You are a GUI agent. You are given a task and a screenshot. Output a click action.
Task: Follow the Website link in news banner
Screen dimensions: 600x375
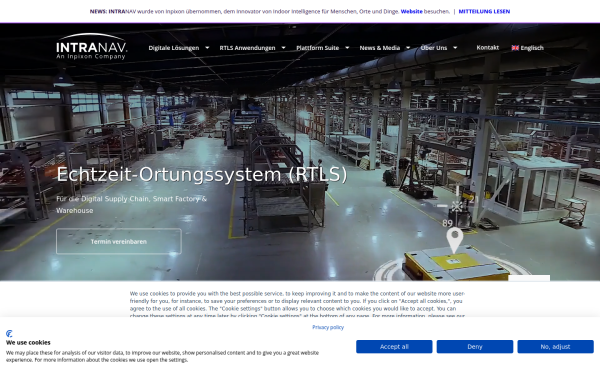coord(411,11)
